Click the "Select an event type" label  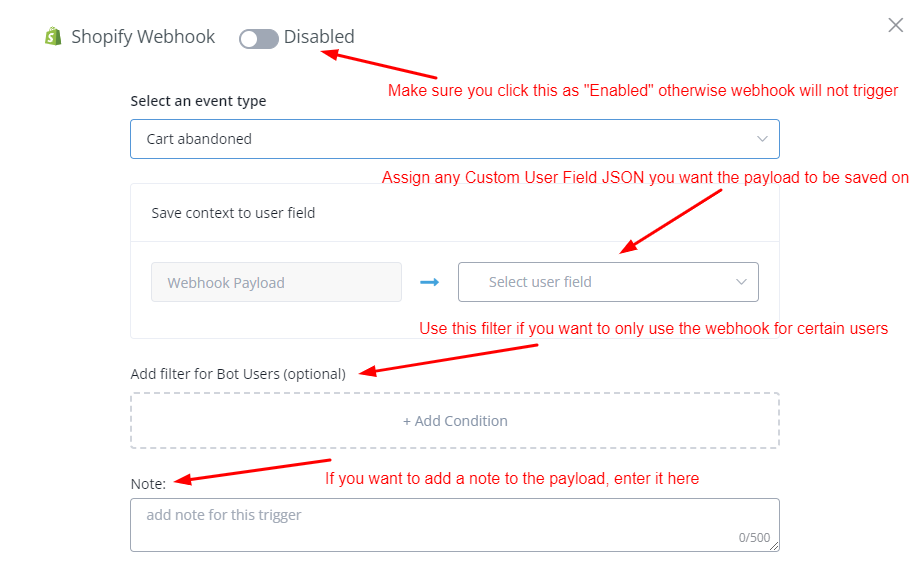(x=198, y=101)
